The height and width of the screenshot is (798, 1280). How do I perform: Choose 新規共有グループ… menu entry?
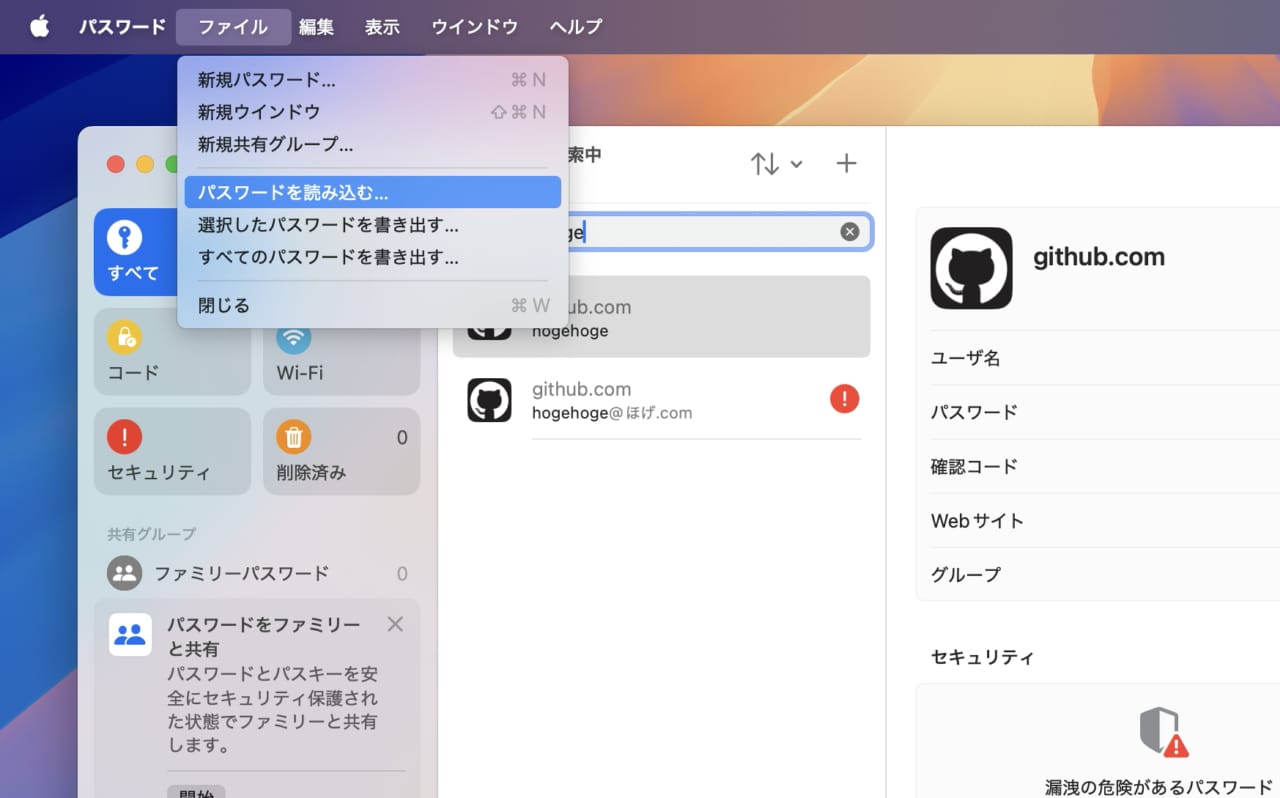(x=372, y=144)
